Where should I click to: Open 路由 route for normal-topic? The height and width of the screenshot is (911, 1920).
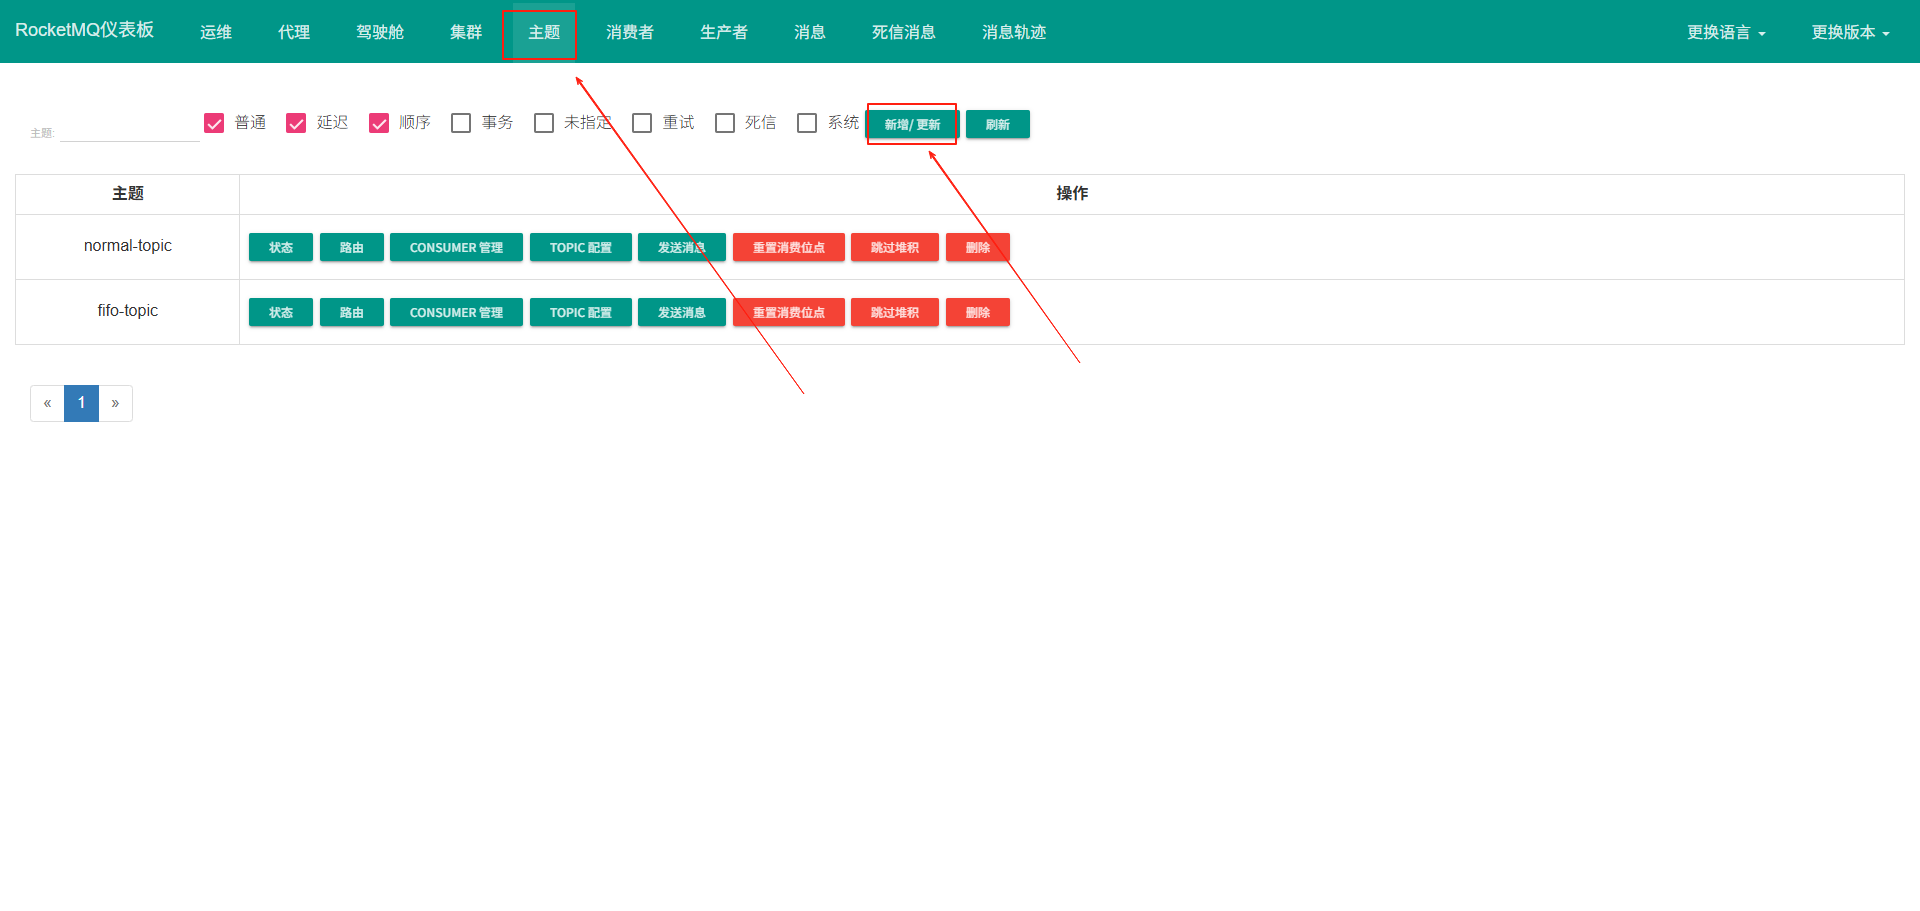coord(352,247)
